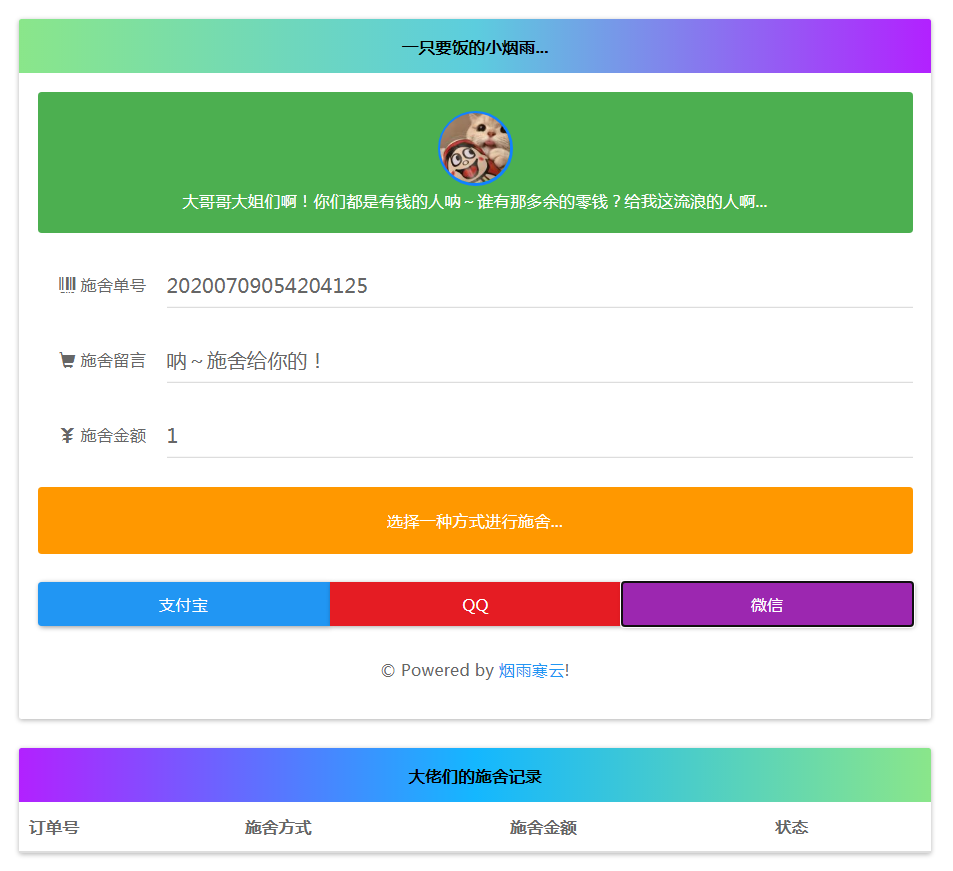Click the orange 选择一种方式进行施舍 bar
The image size is (953, 871).
pyautogui.click(x=475, y=520)
